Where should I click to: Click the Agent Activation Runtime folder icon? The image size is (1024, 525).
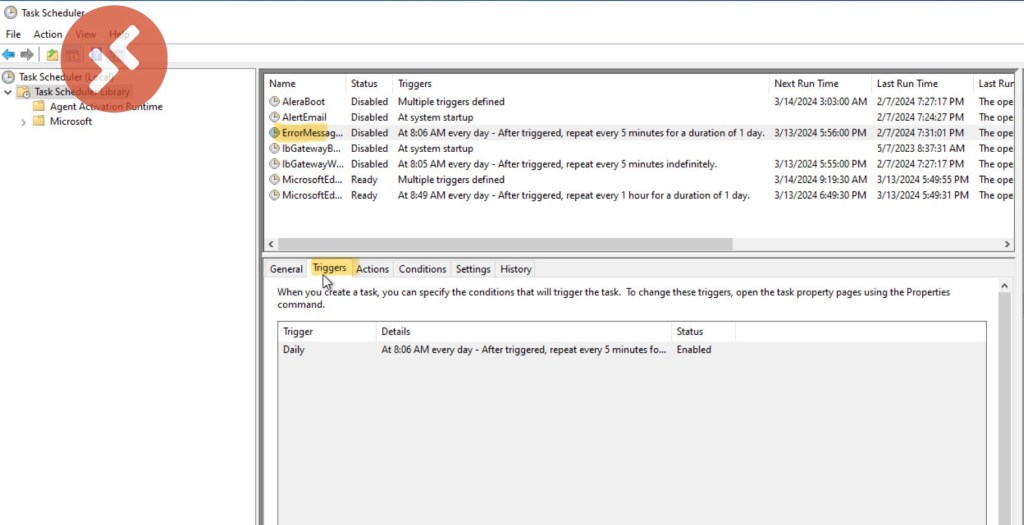(39, 106)
